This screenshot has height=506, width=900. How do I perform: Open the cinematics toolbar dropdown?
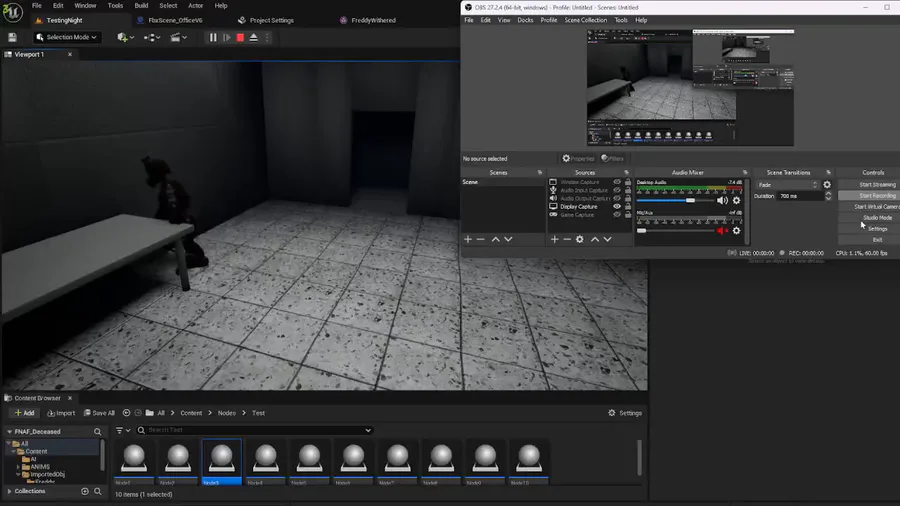(x=179, y=37)
